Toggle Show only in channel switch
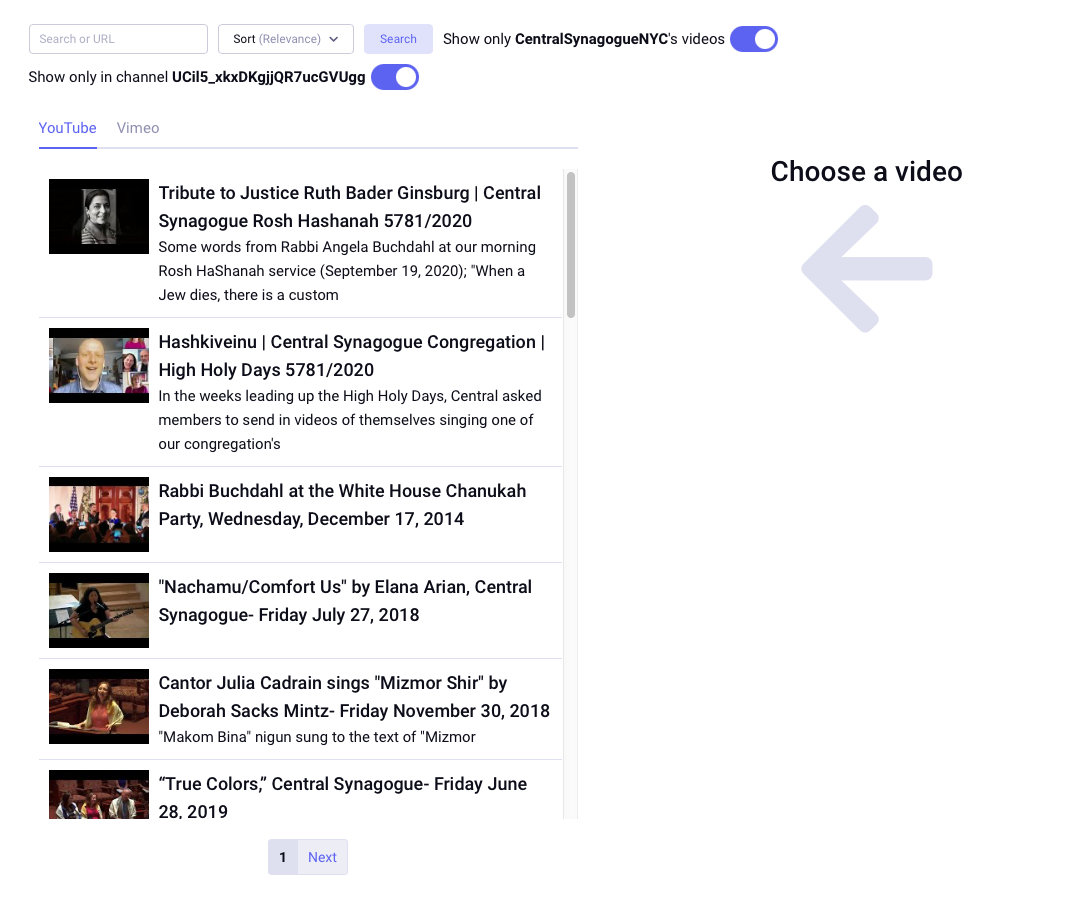This screenshot has width=1092, height=907. (x=395, y=77)
